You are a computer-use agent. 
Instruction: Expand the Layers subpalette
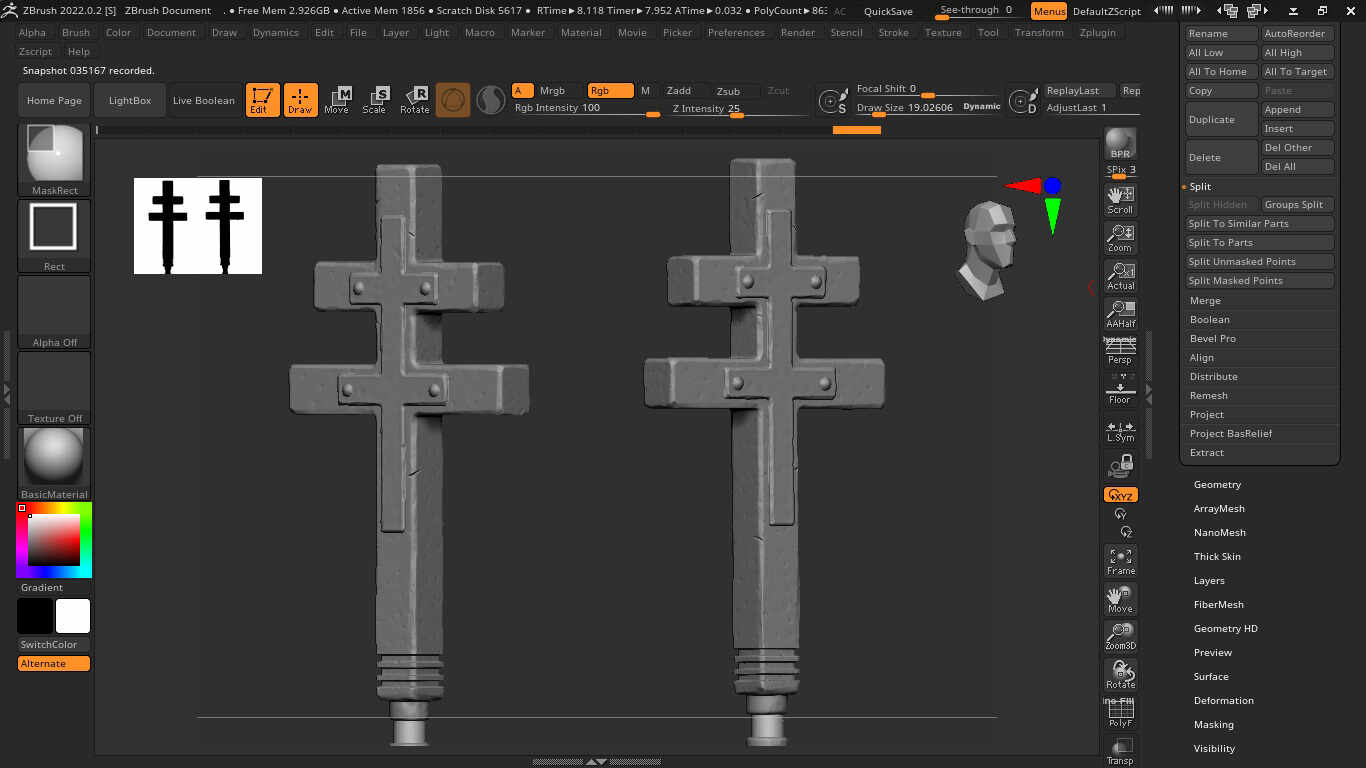(1209, 581)
